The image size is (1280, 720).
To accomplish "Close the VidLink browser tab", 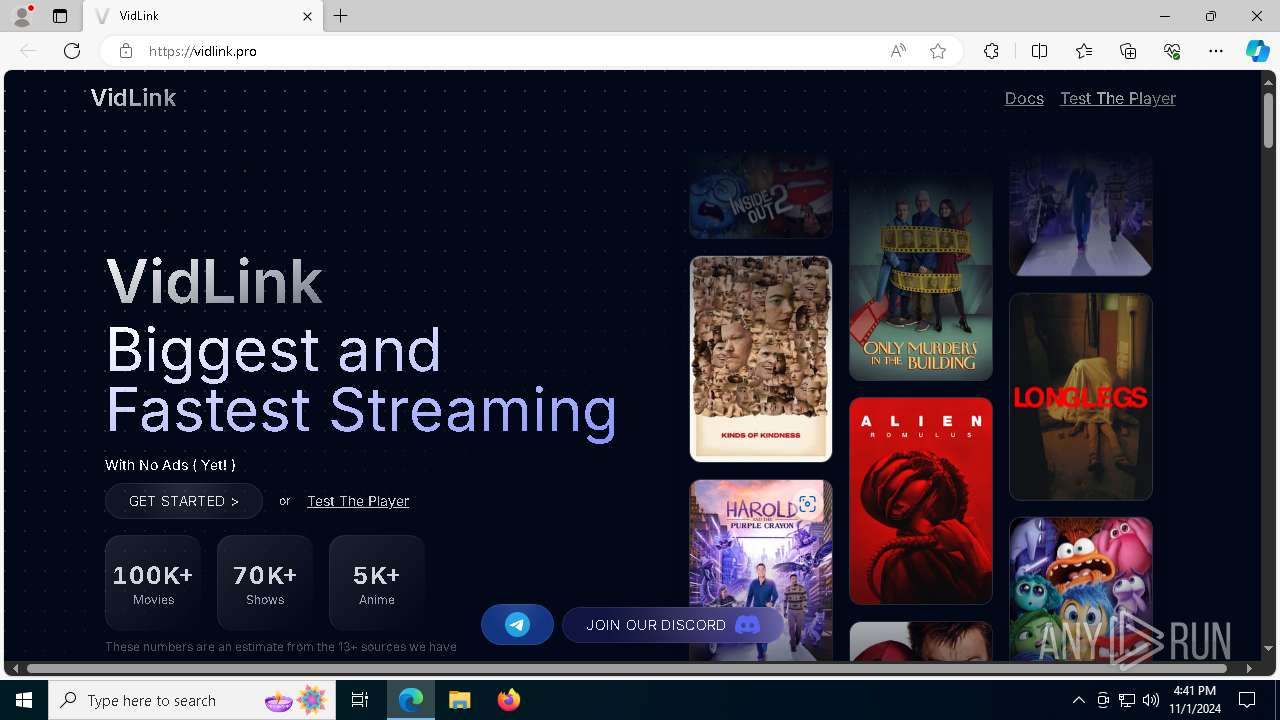I will coord(307,16).
